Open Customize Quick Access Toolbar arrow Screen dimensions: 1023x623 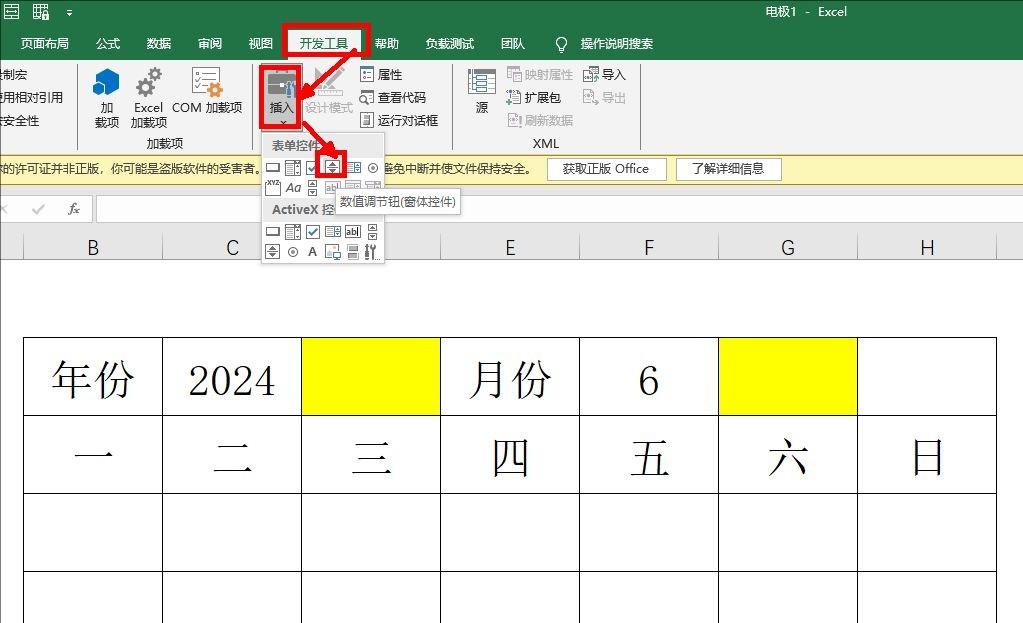[69, 12]
